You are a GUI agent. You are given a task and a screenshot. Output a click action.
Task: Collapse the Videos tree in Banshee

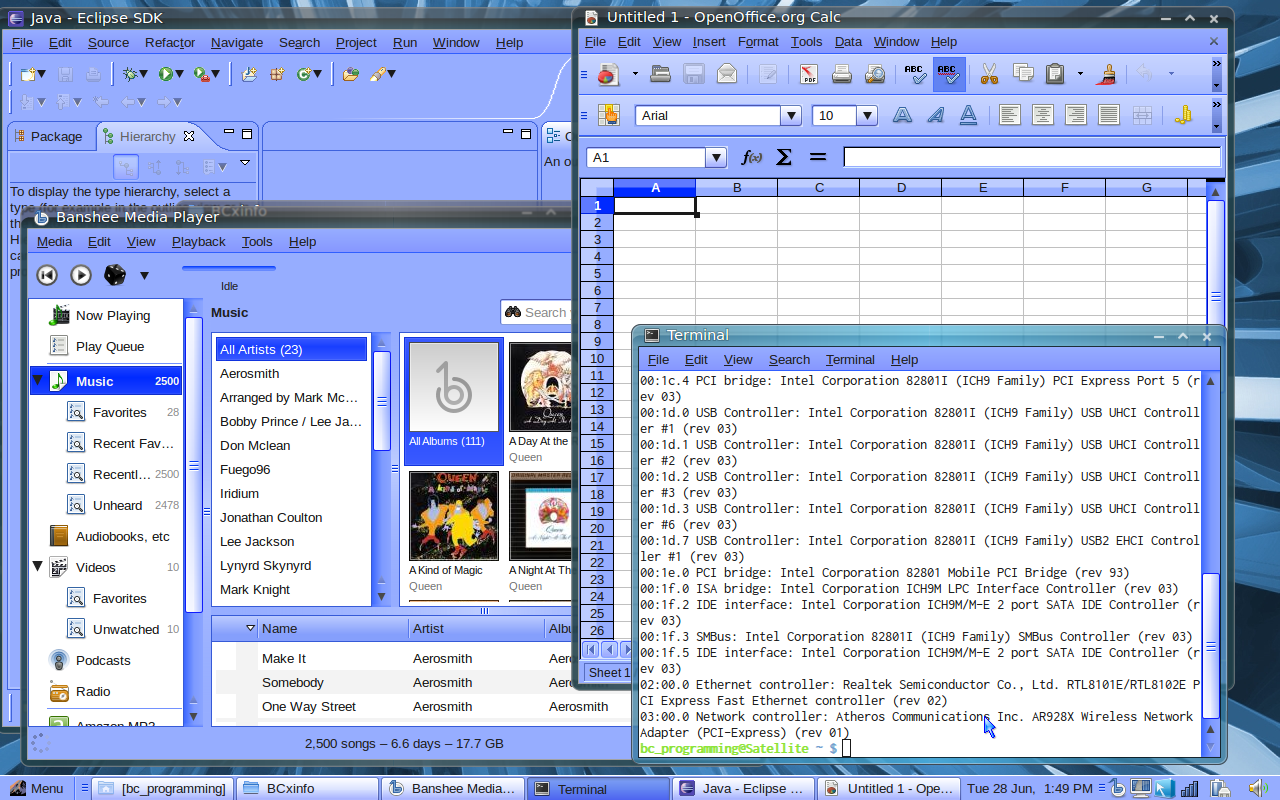pos(38,567)
